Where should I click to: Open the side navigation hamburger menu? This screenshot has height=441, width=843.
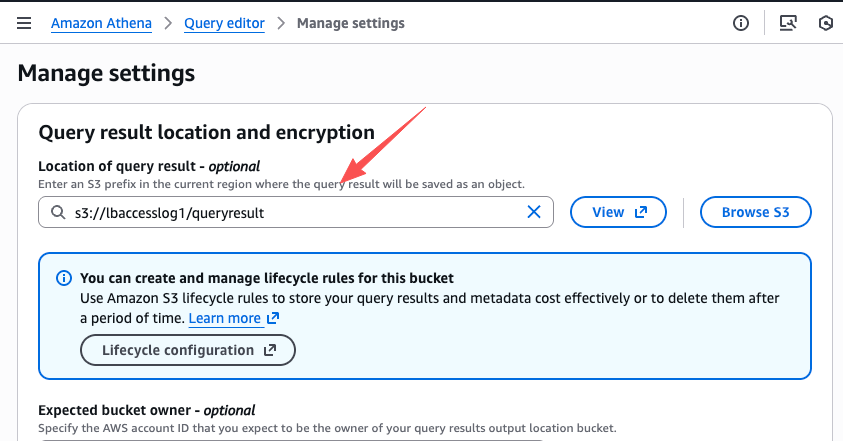pyautogui.click(x=25, y=23)
